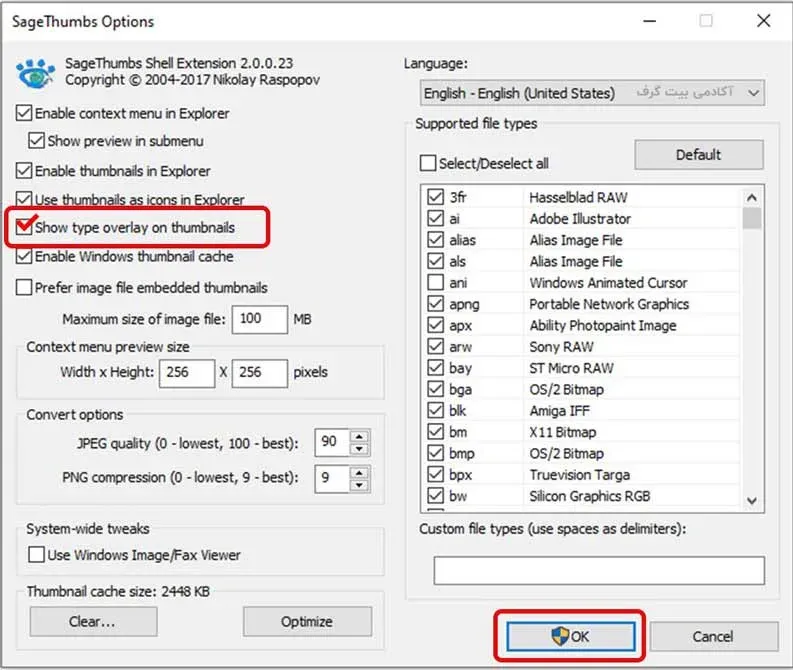Click the Optimize button
Screen dimensions: 793x670
click(x=307, y=621)
